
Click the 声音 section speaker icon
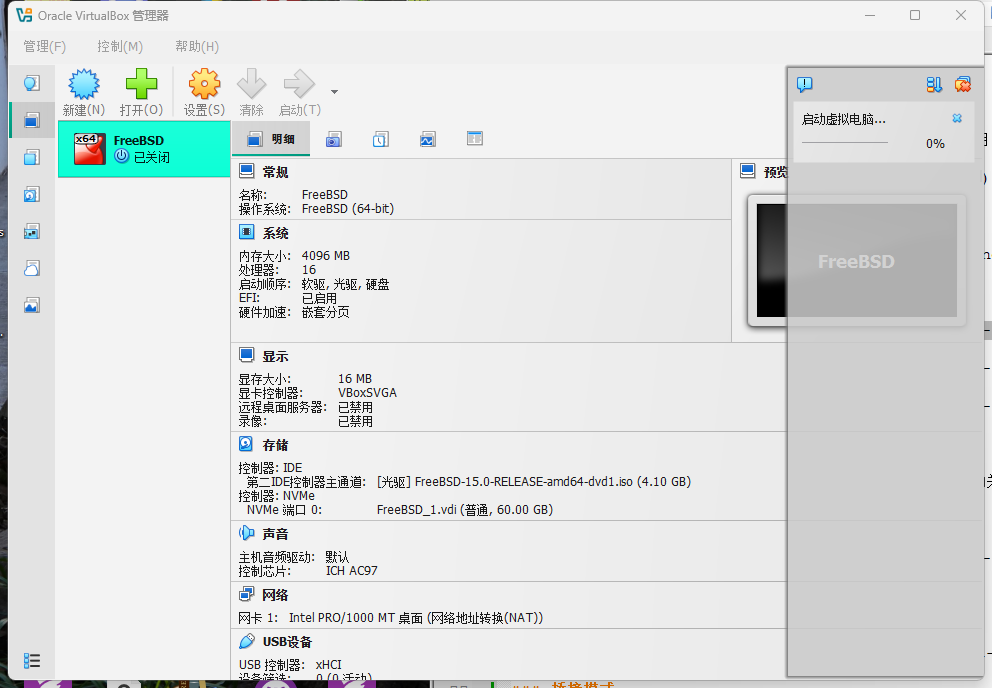coord(247,534)
